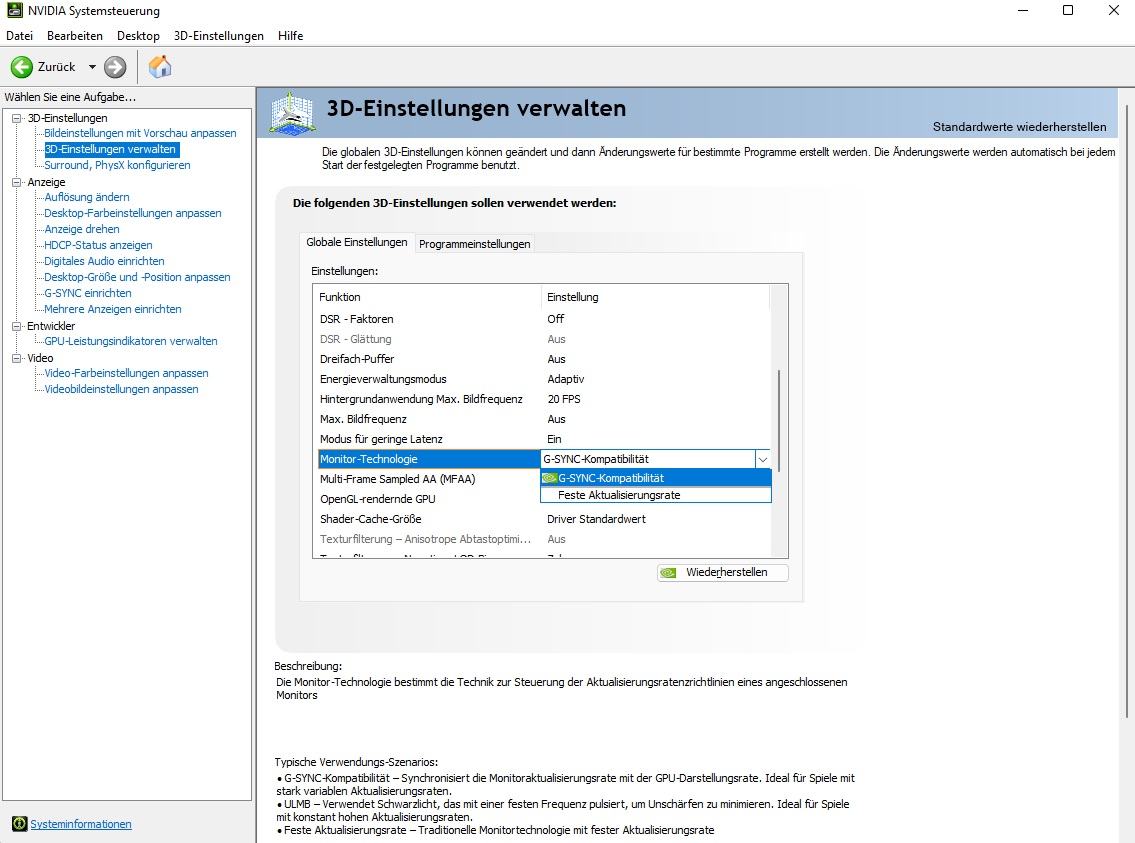Go to the home page via the house icon
The image size is (1135, 843).
[160, 67]
